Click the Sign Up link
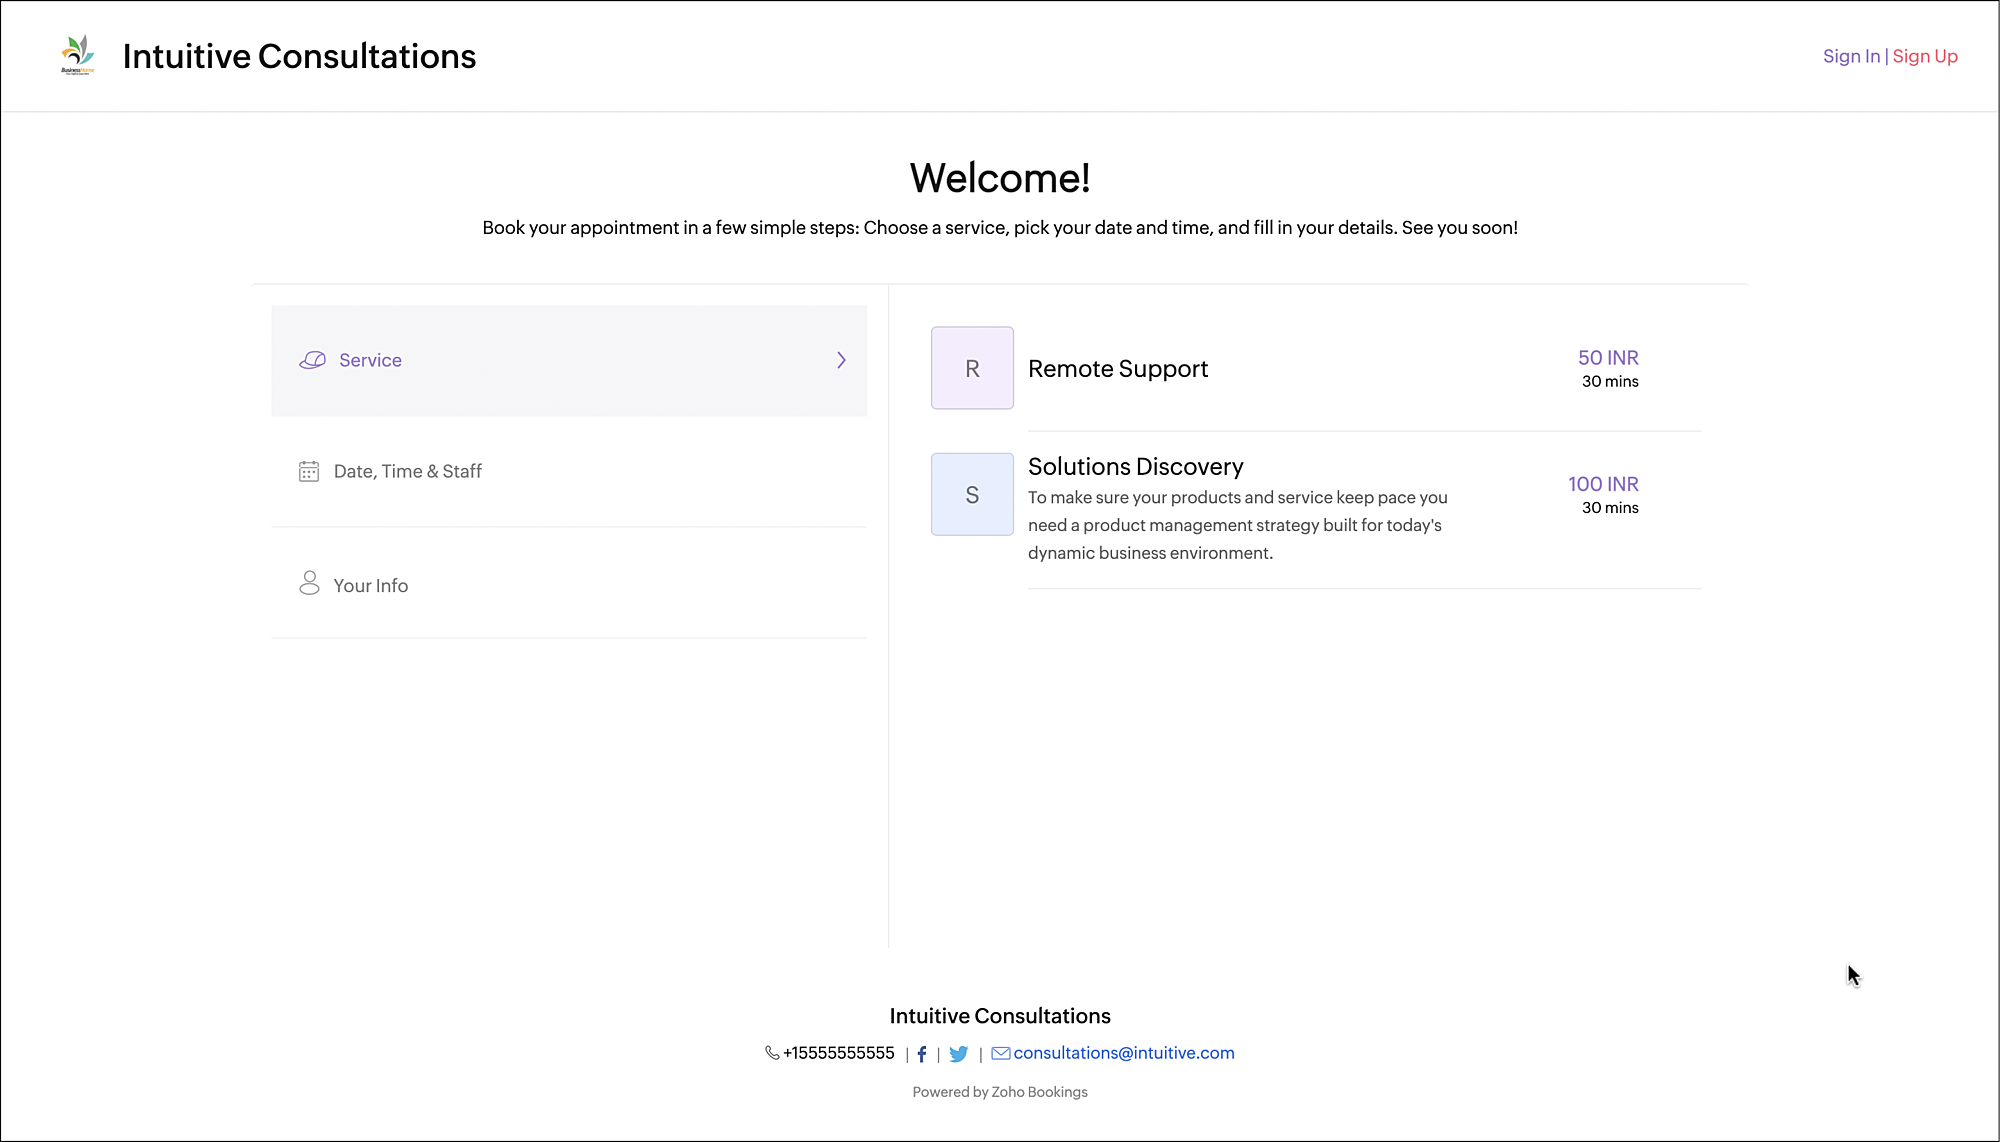2000x1142 pixels. coord(1925,56)
